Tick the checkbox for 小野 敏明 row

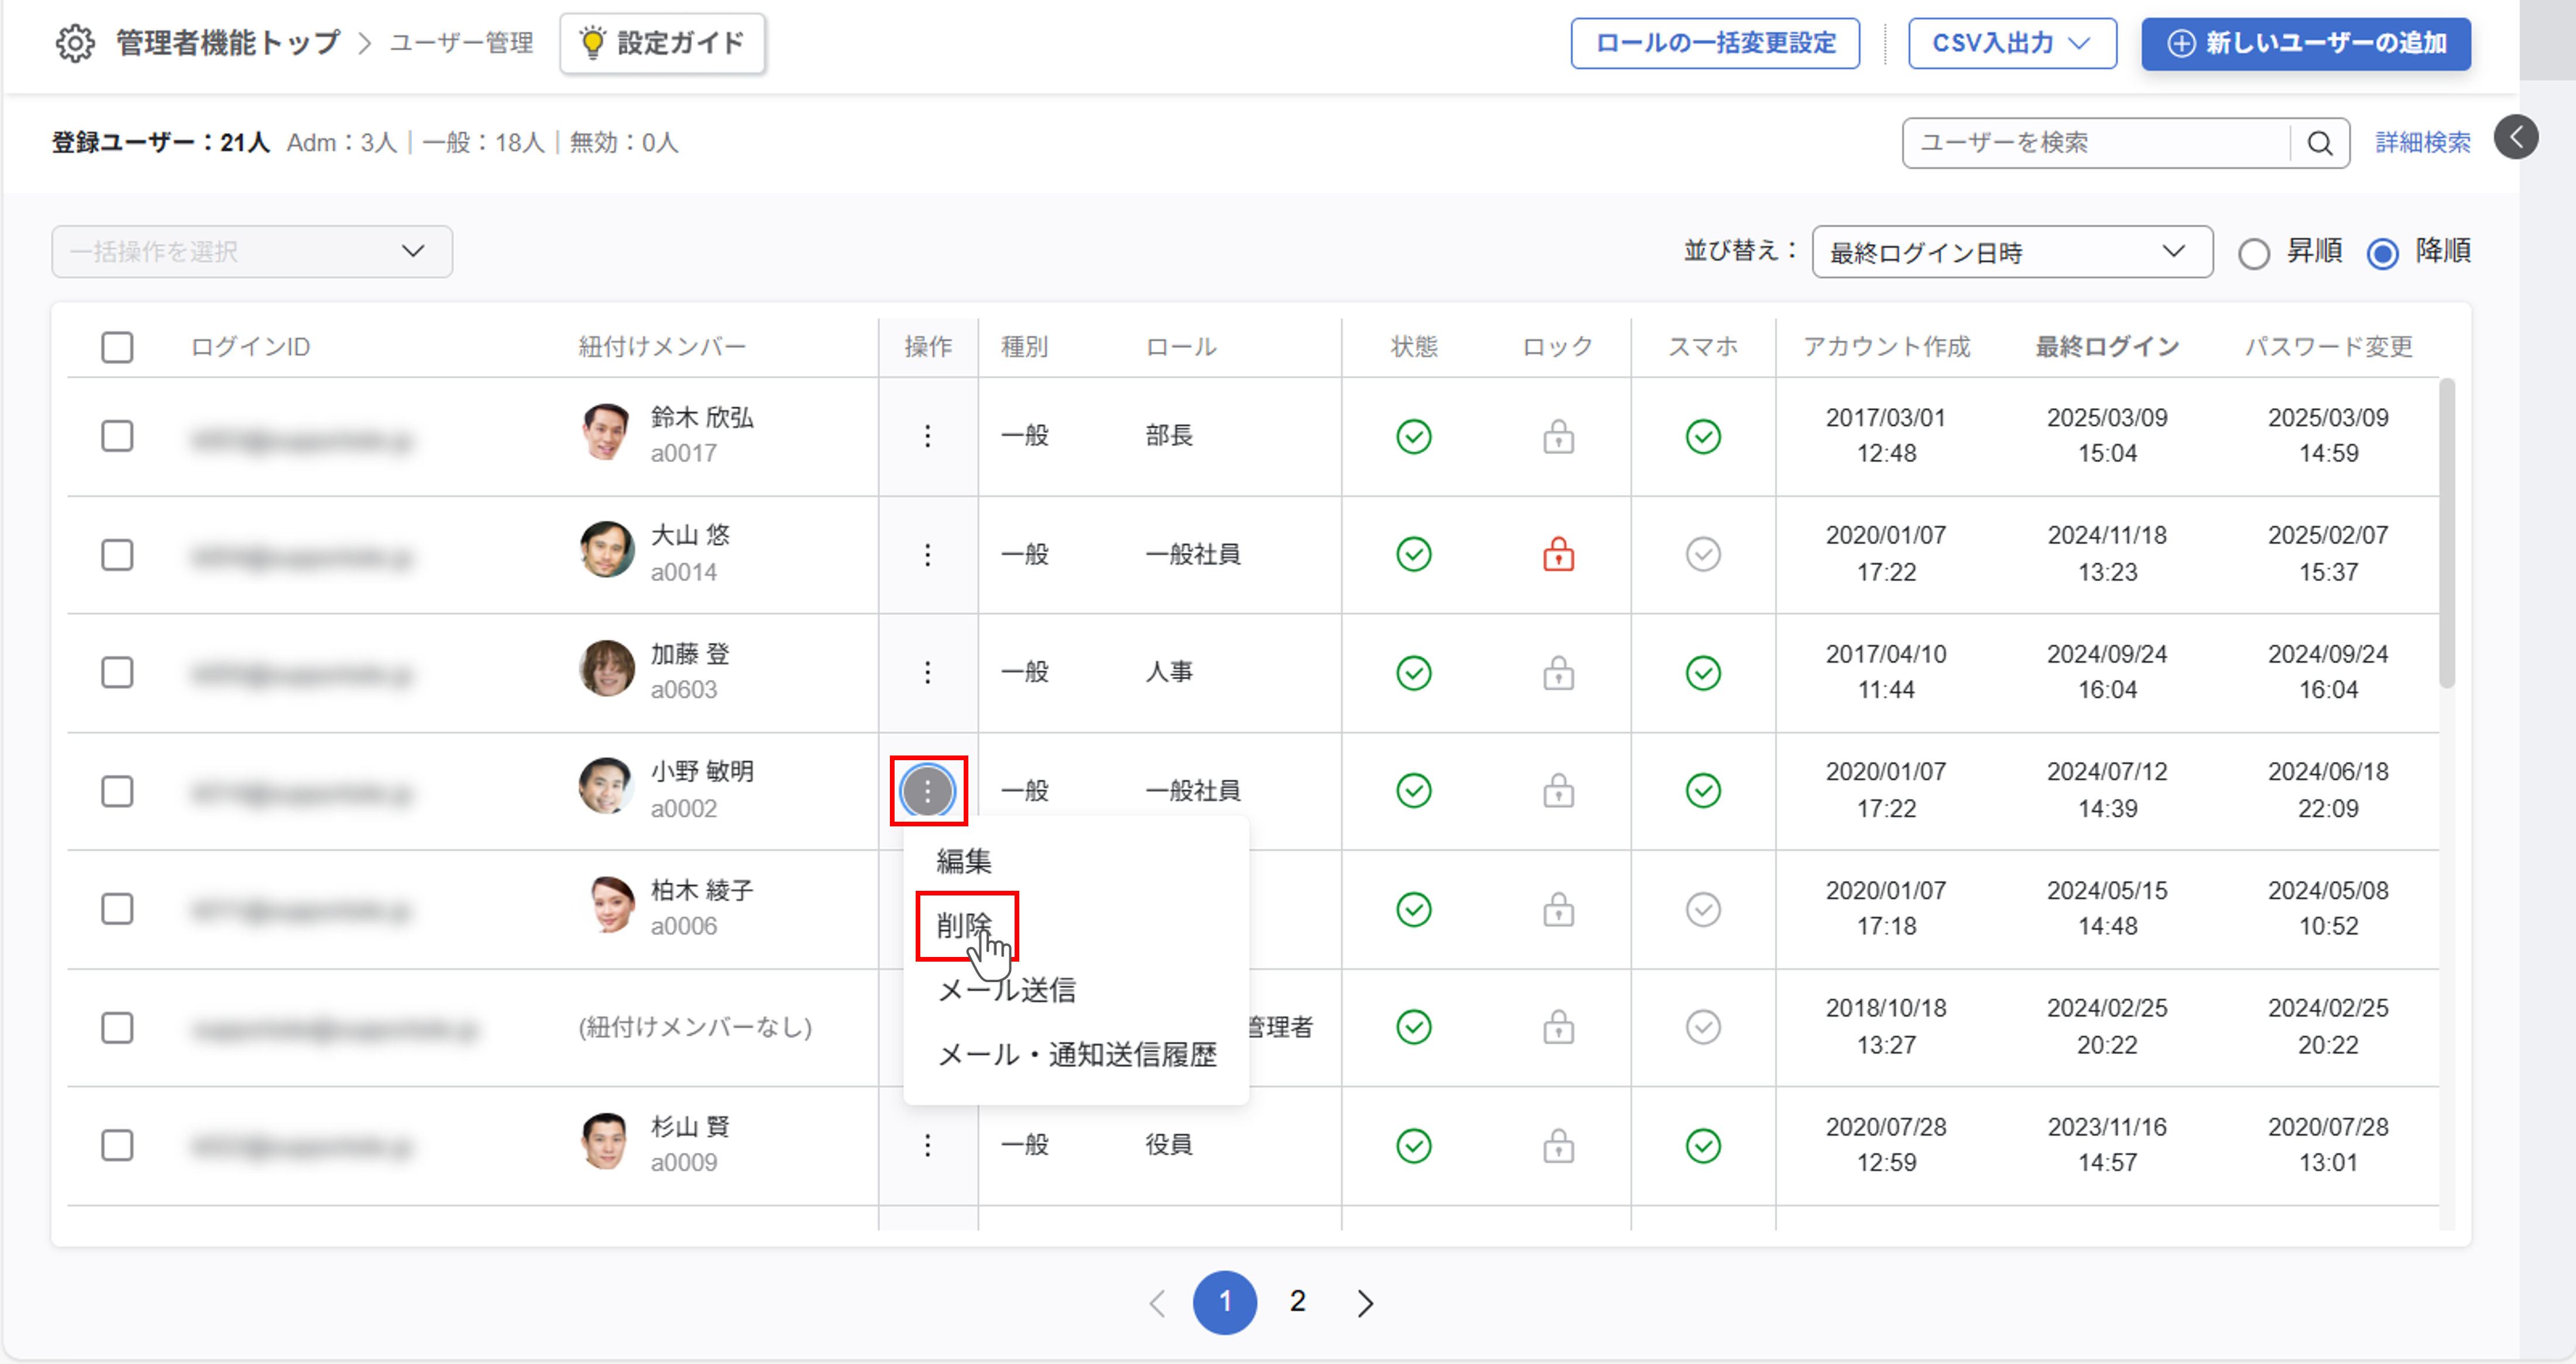pos(117,791)
